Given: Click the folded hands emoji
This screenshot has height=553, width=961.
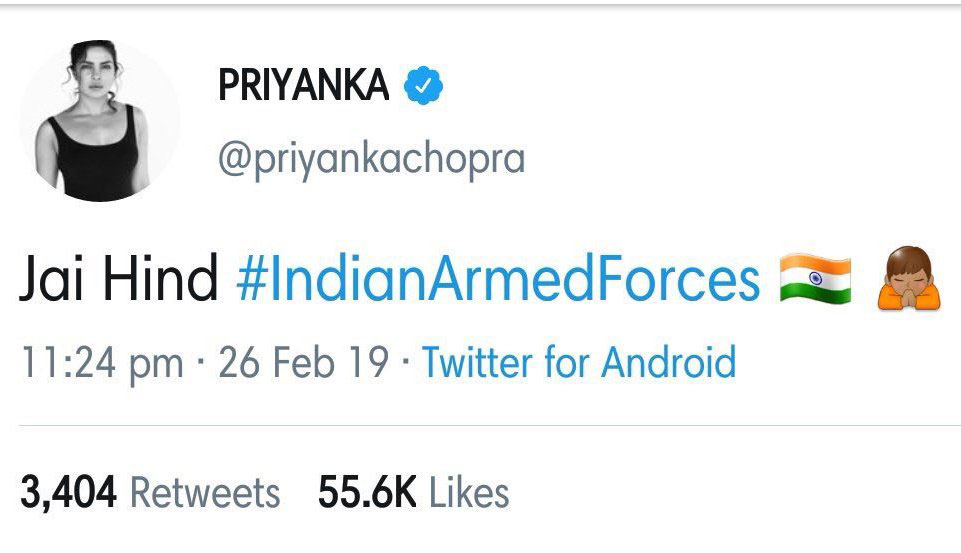Looking at the screenshot, I should [909, 280].
